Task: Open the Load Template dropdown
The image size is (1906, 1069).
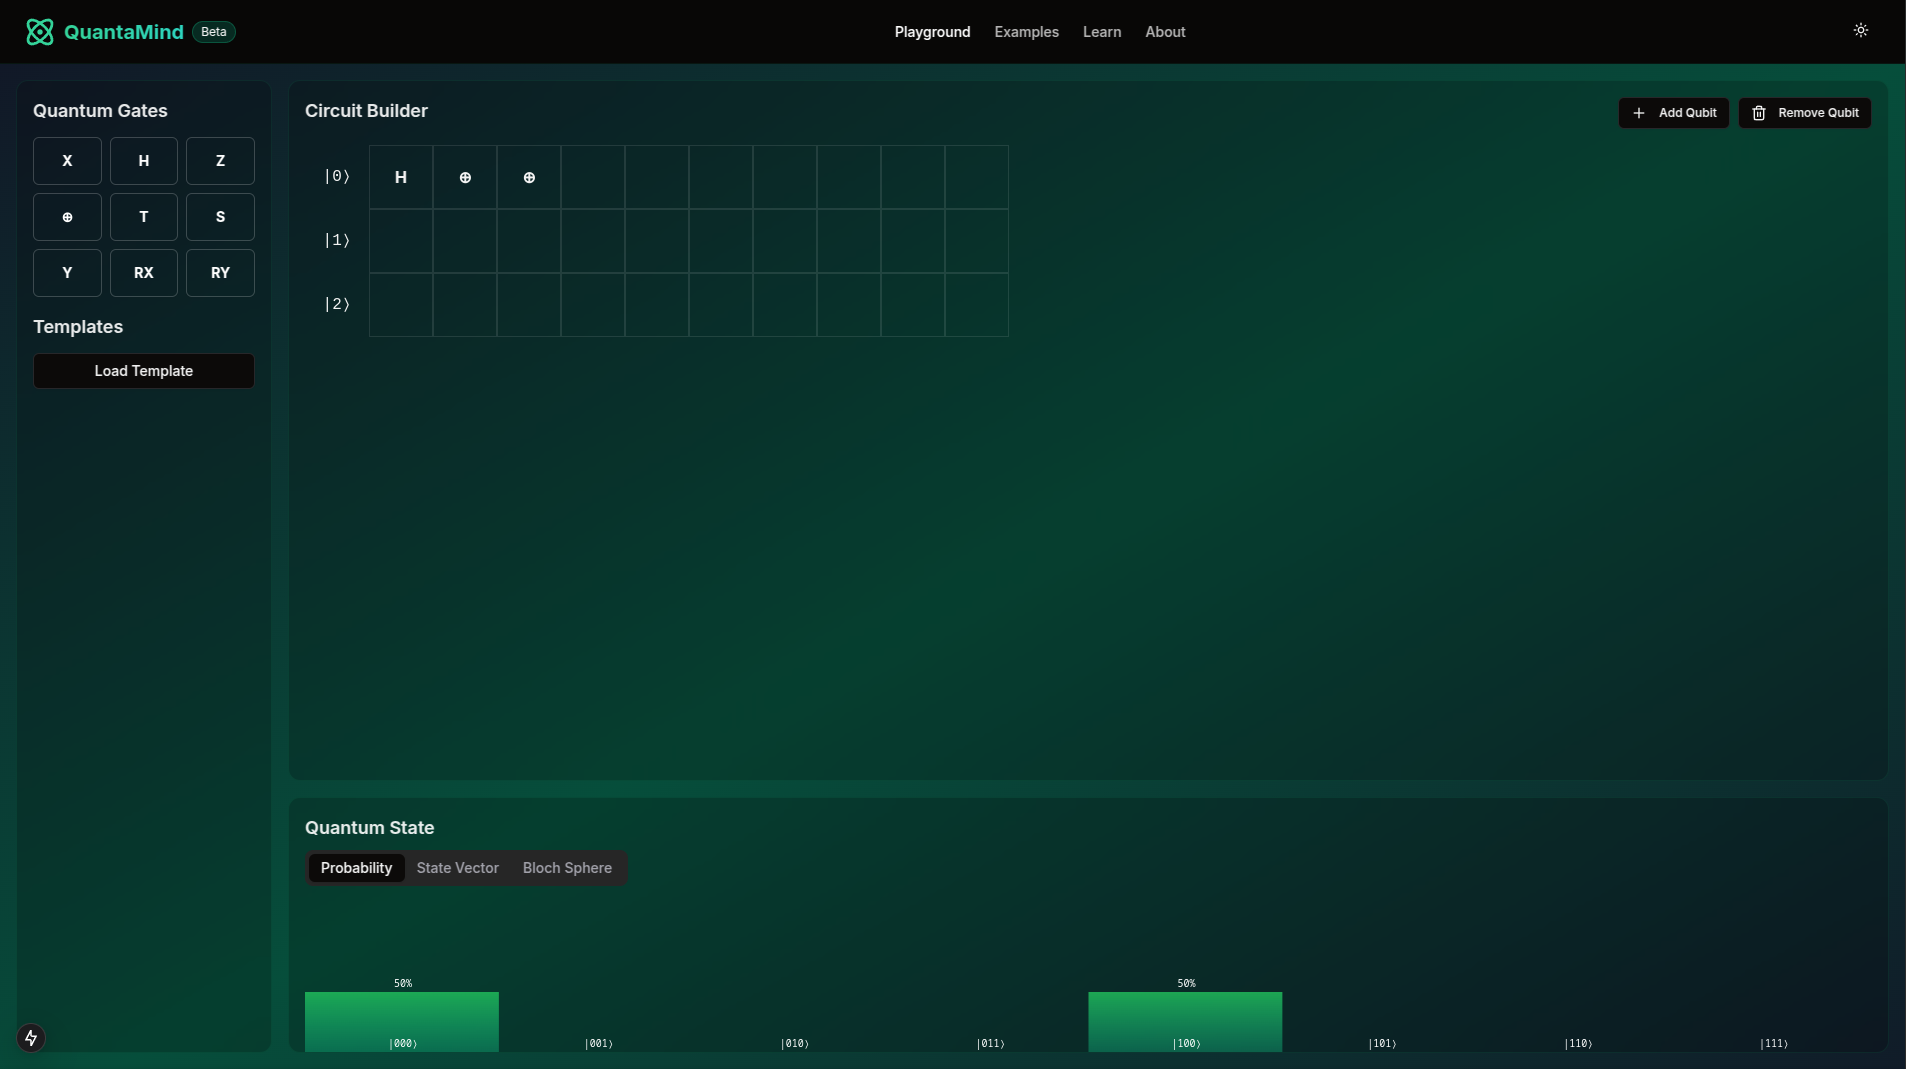Action: [144, 371]
